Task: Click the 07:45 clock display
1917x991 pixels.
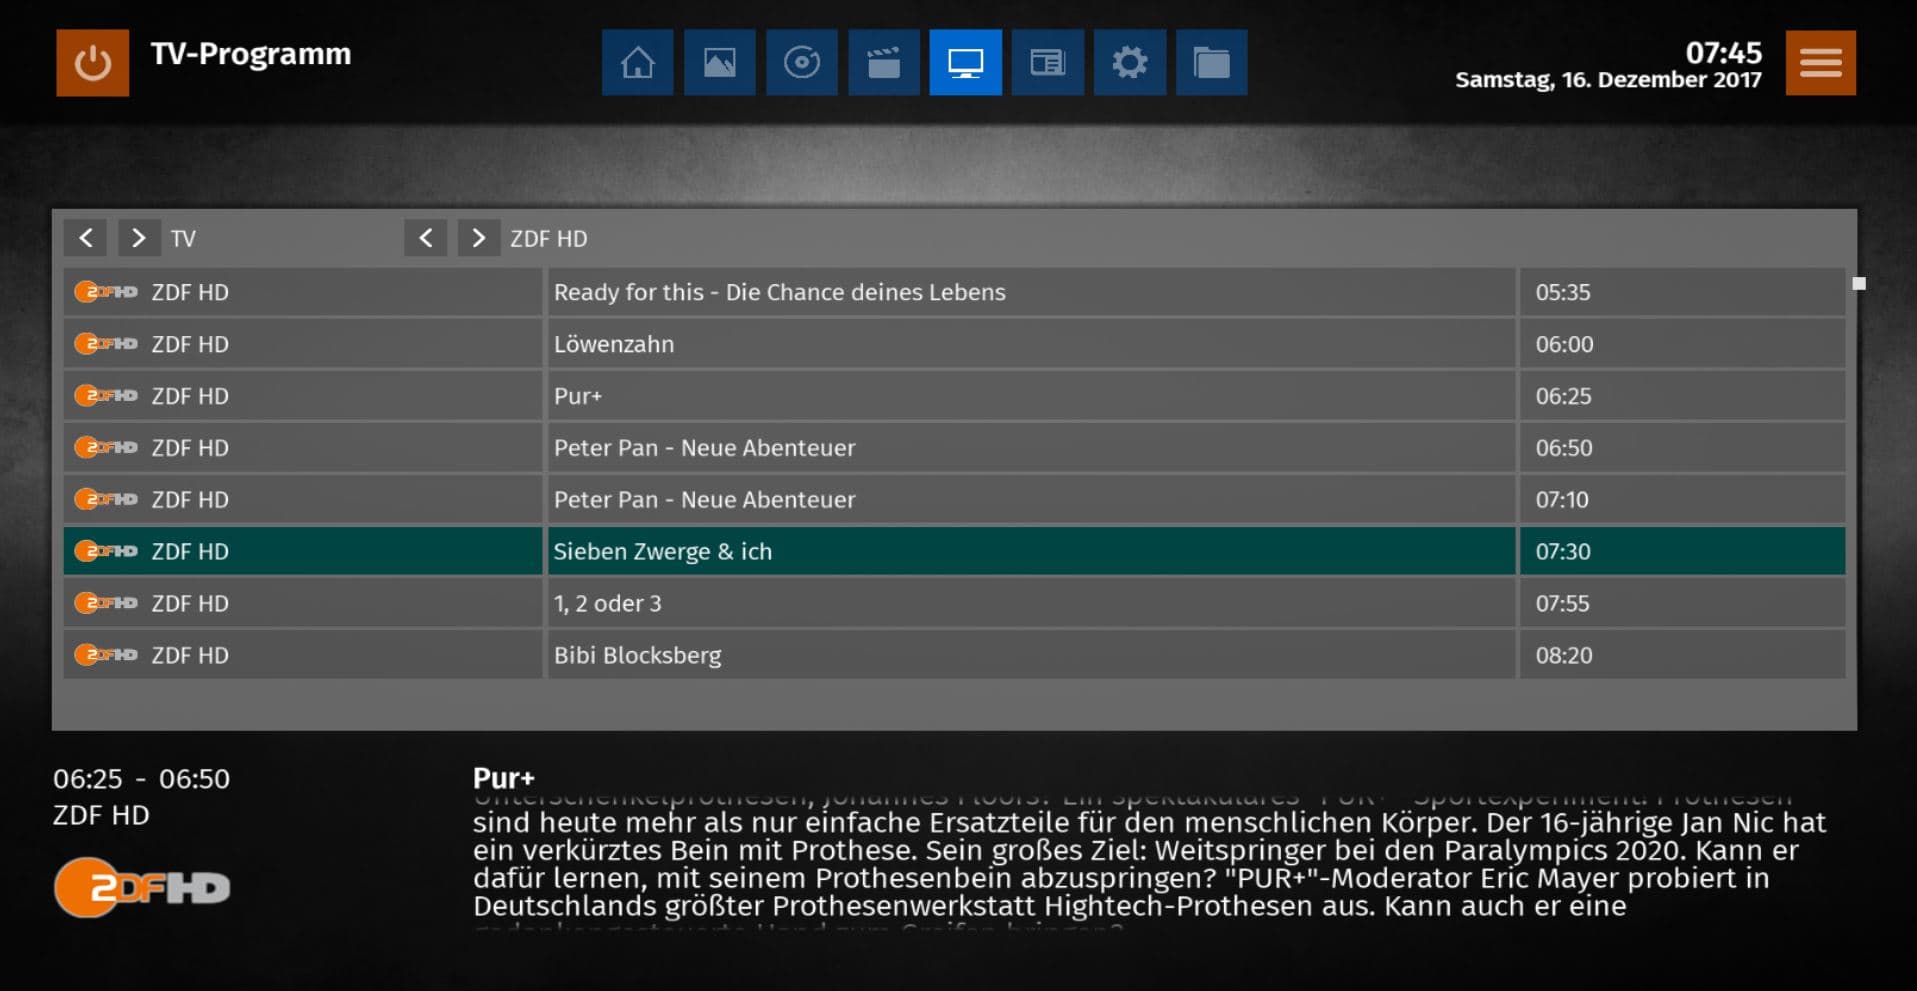Action: point(1723,52)
